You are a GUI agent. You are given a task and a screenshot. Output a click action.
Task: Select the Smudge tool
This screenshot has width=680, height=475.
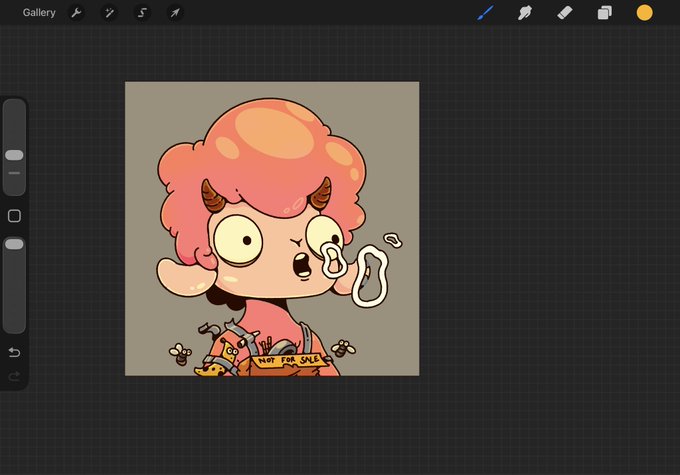tap(525, 13)
